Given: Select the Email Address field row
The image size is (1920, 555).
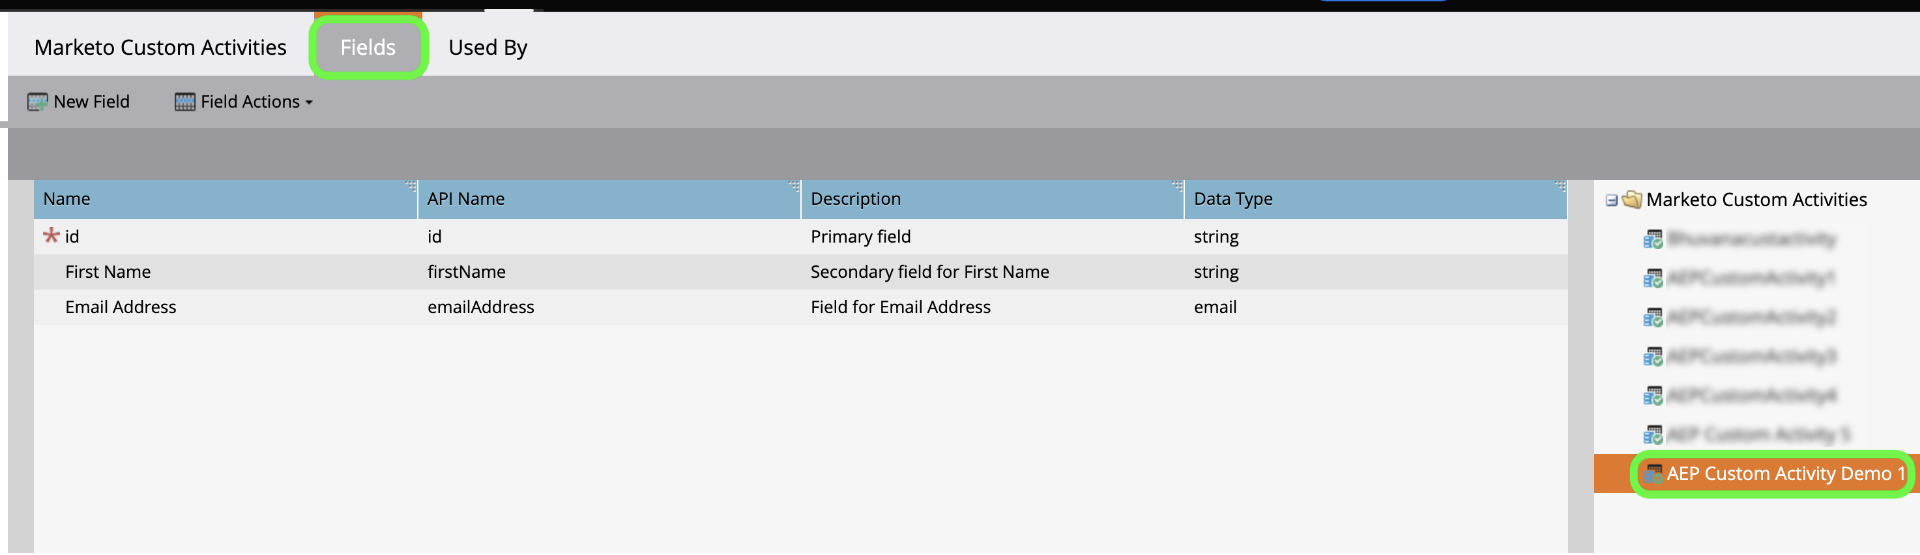Looking at the screenshot, I should [121, 307].
